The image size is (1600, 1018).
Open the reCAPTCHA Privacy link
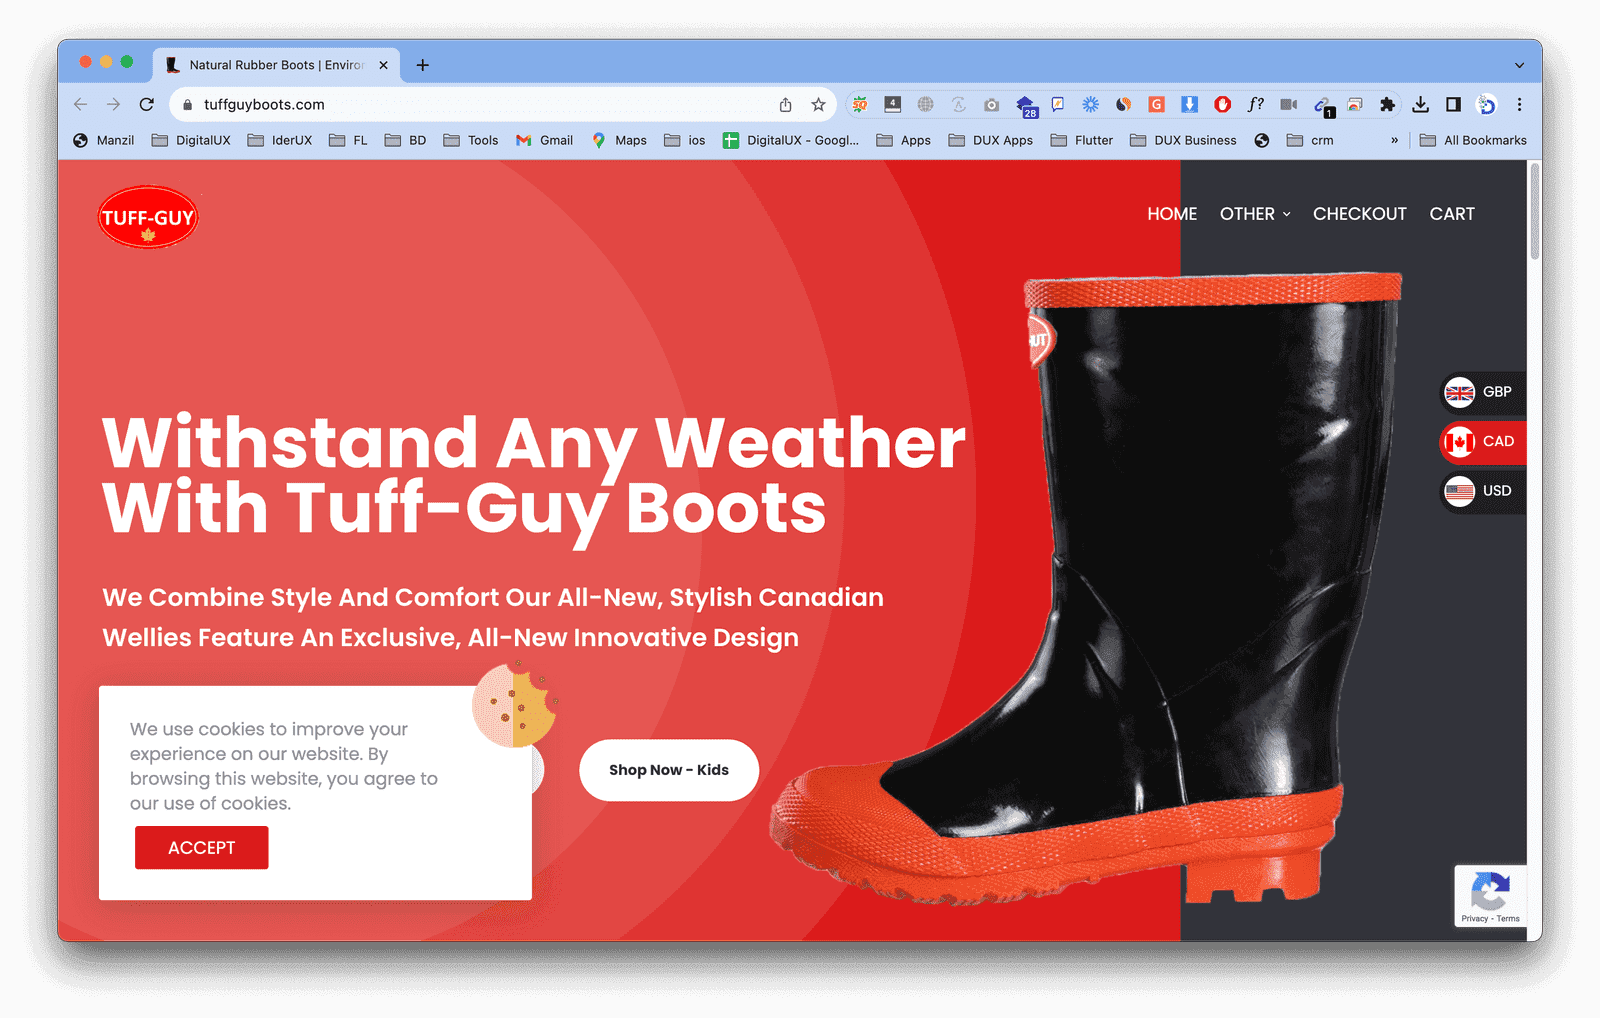tap(1474, 919)
